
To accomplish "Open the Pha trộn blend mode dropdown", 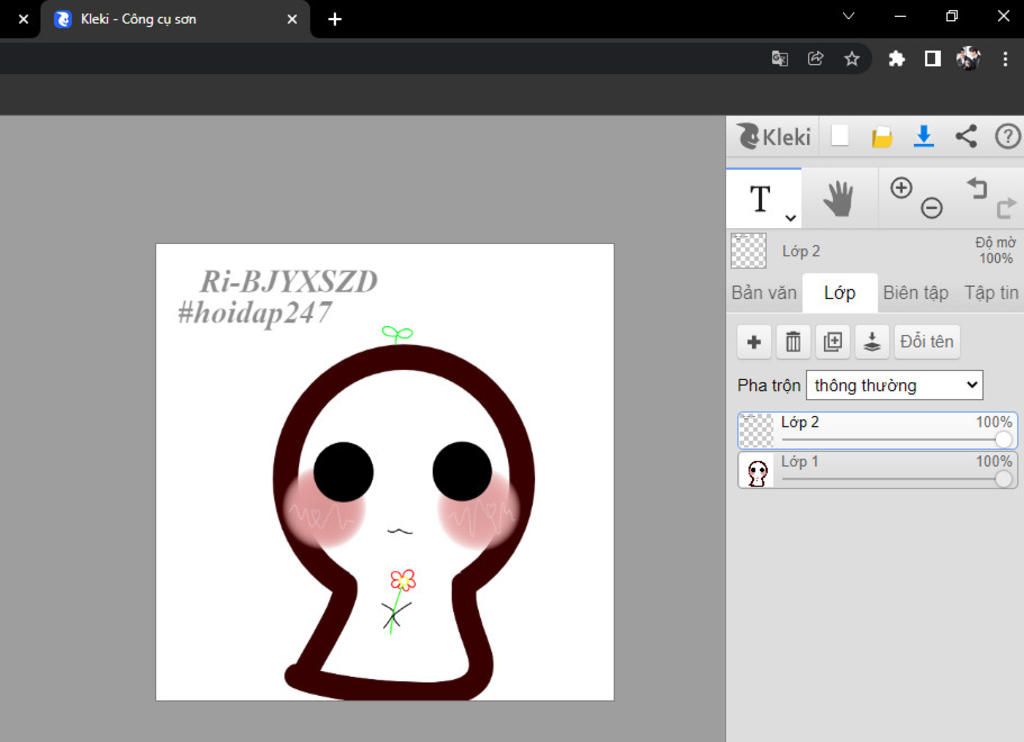I will 894,385.
